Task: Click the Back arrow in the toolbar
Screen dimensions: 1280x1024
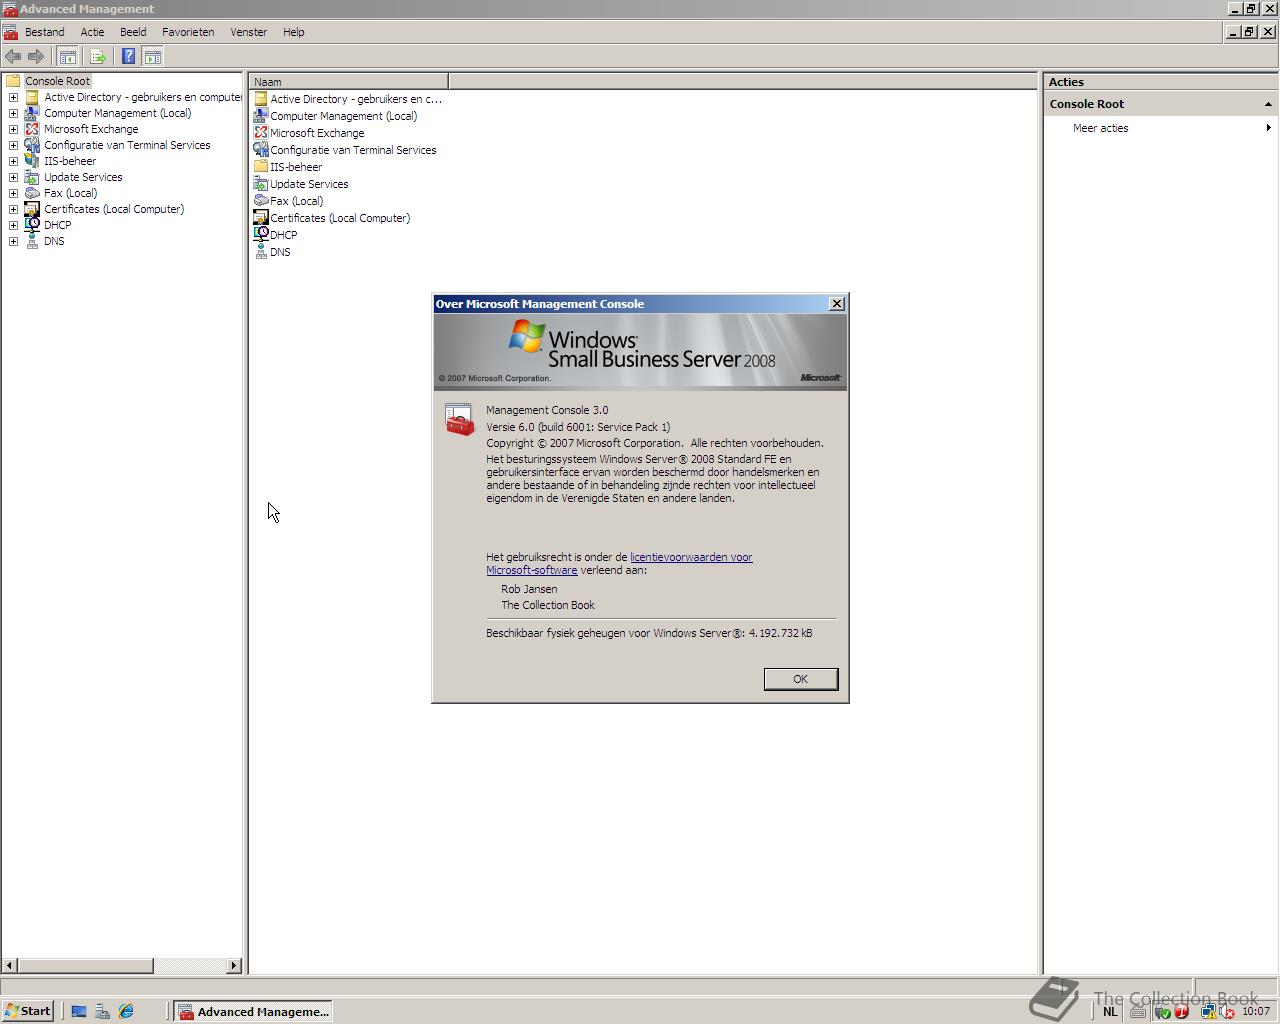Action: tap(13, 57)
